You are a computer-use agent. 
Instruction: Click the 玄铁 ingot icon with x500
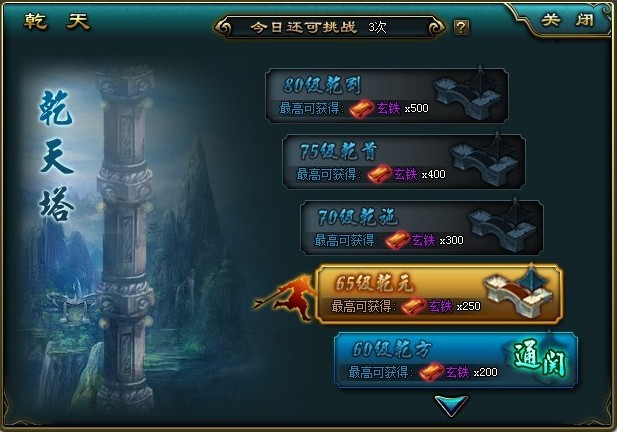pos(361,109)
